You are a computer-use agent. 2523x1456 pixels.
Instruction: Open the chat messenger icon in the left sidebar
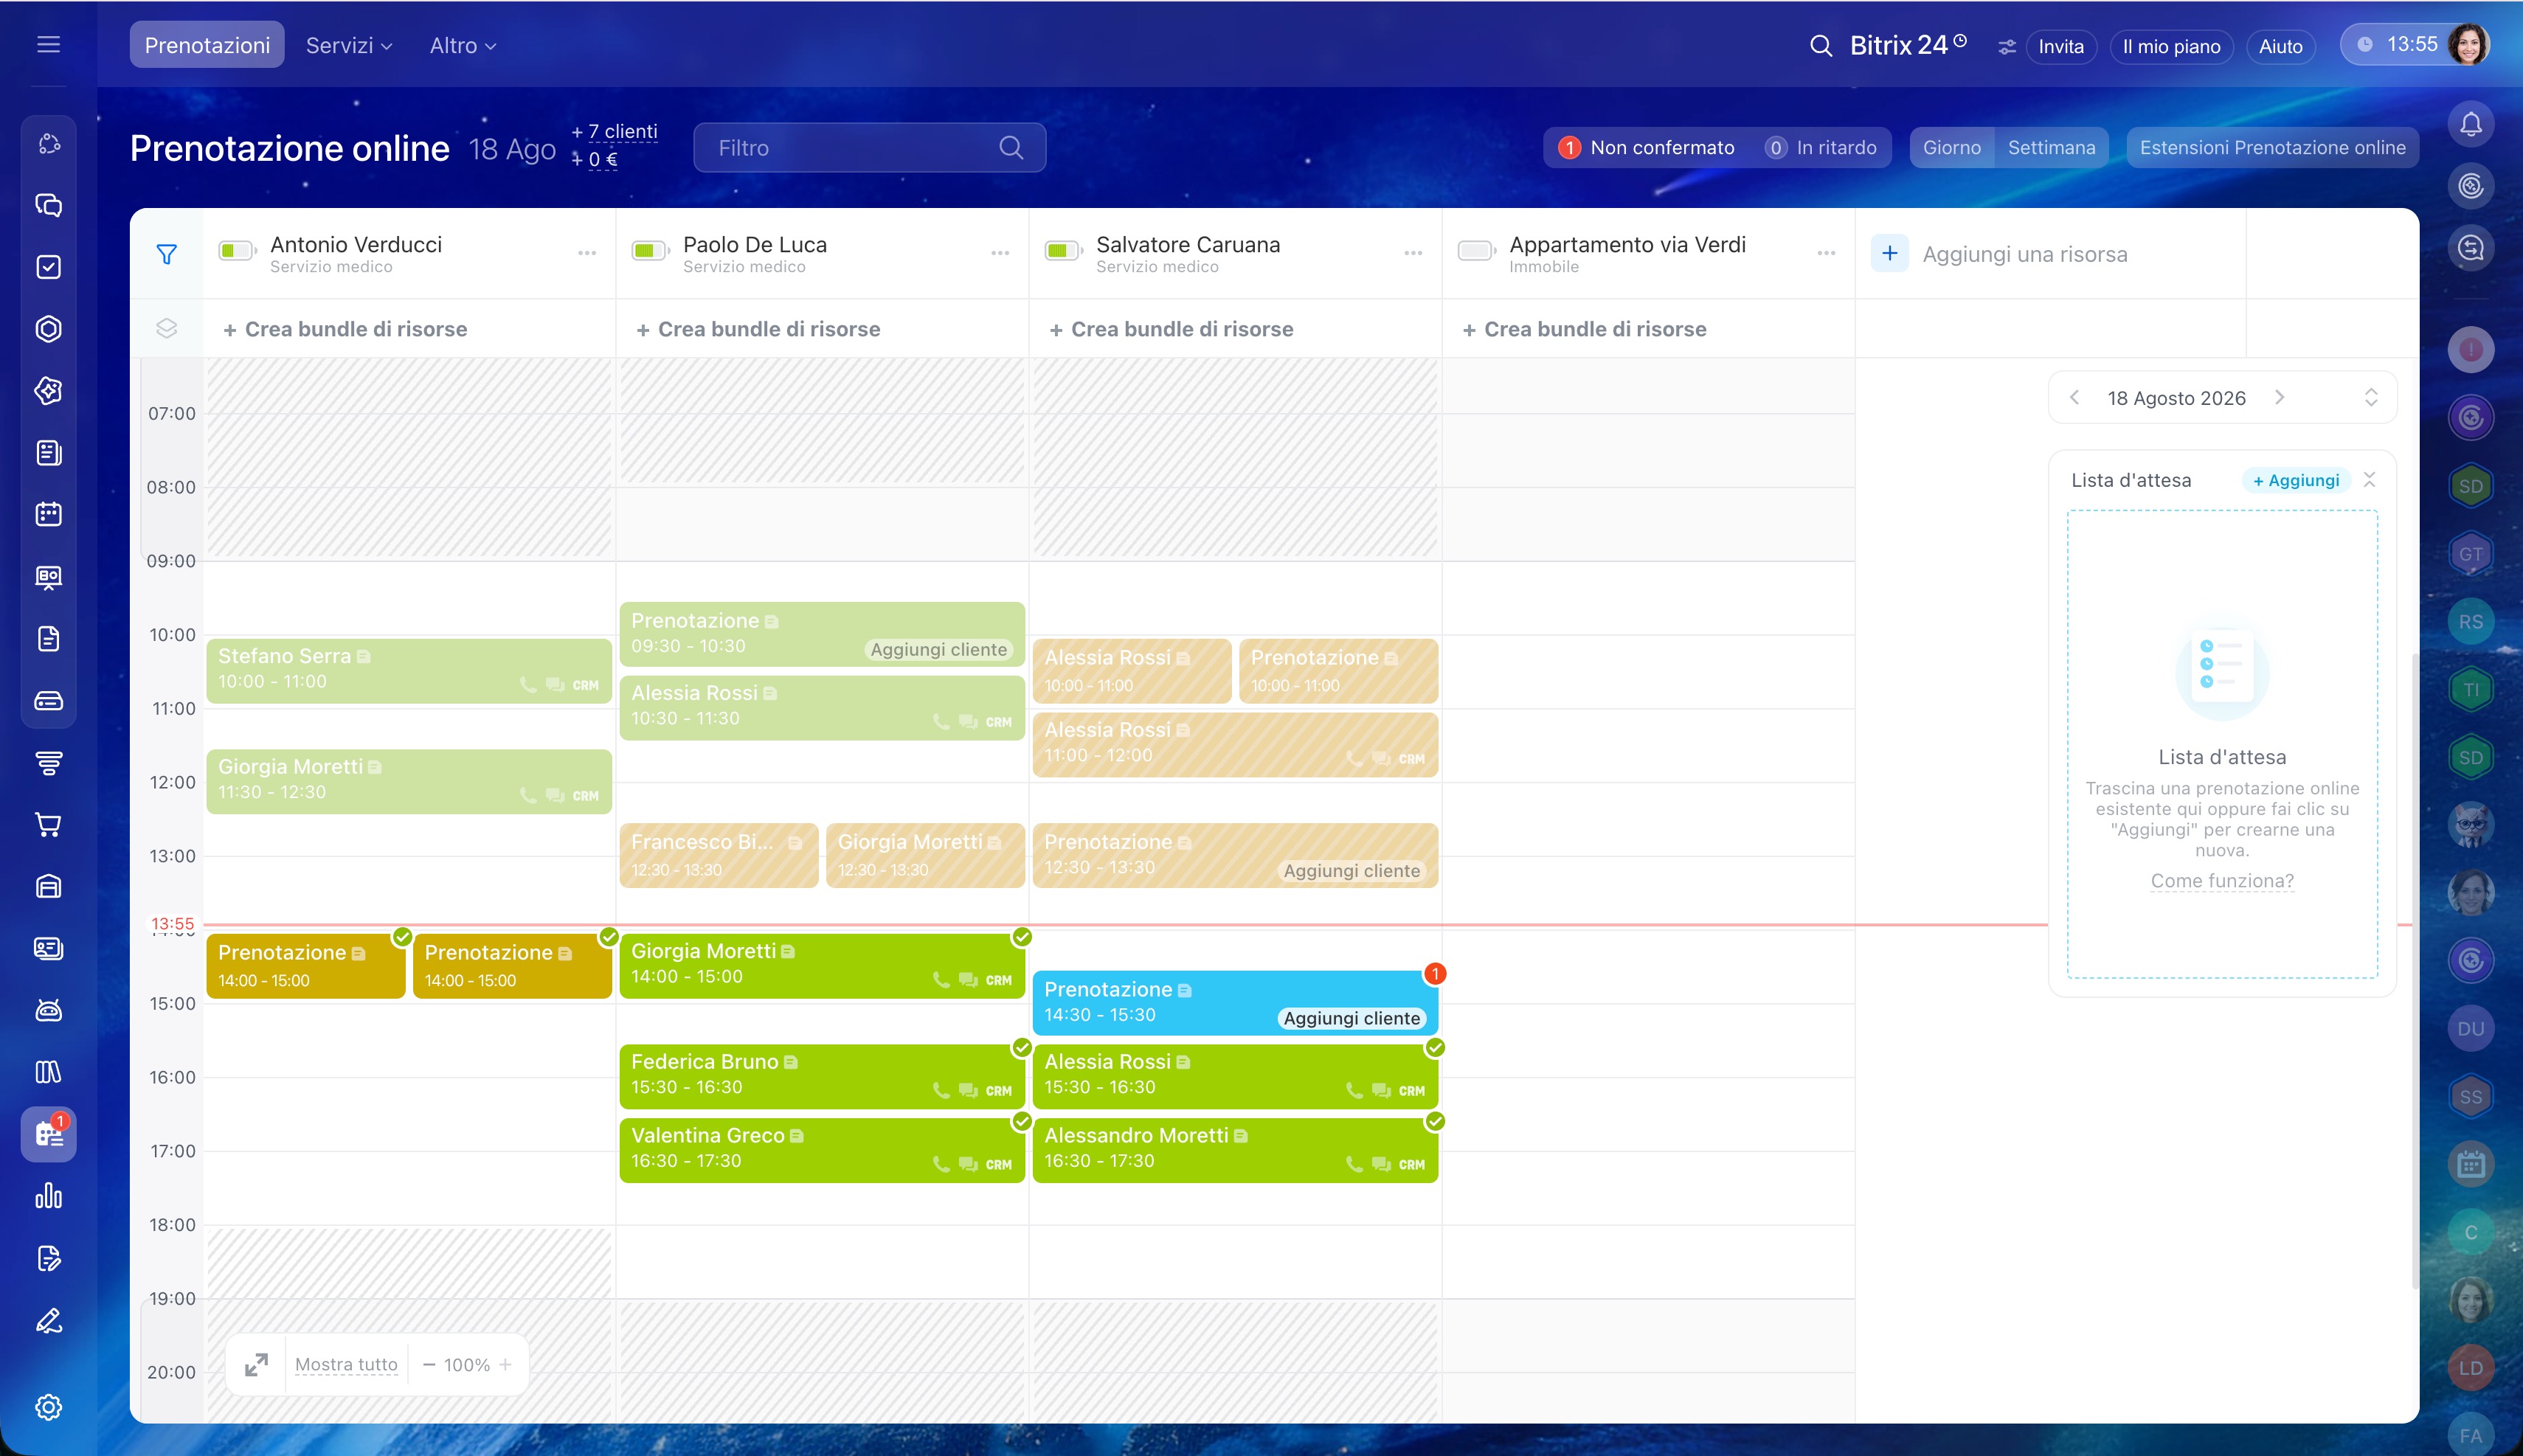click(48, 205)
